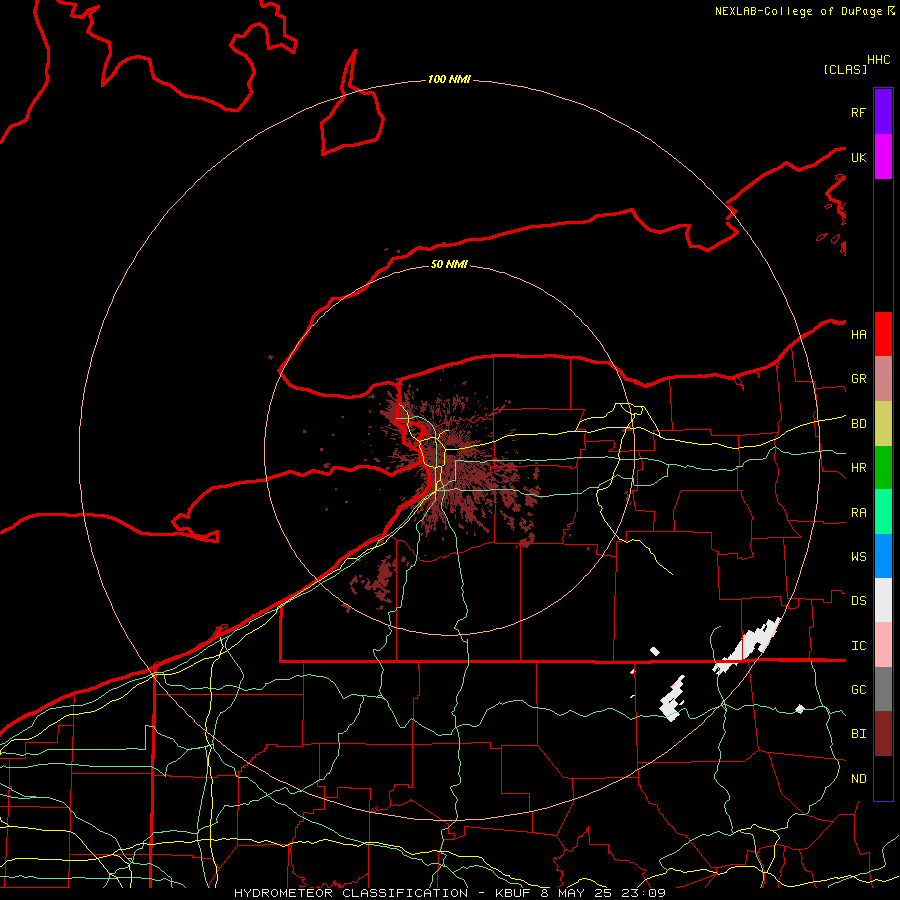Click the 50 NMI range ring label
Image resolution: width=900 pixels, height=900 pixels.
tap(449, 264)
